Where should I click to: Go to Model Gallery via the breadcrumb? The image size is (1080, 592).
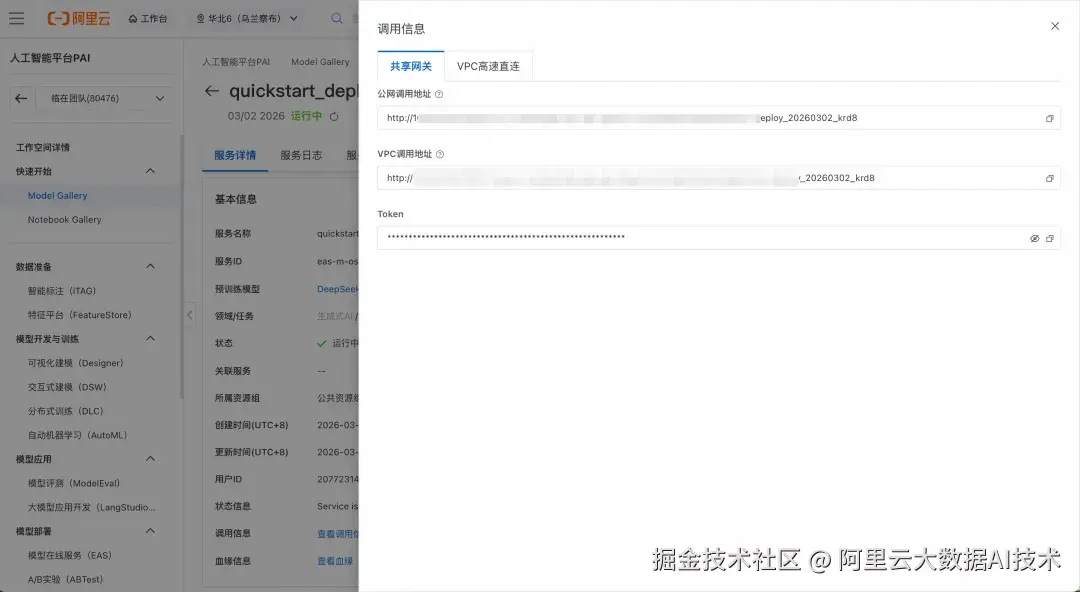click(x=320, y=61)
